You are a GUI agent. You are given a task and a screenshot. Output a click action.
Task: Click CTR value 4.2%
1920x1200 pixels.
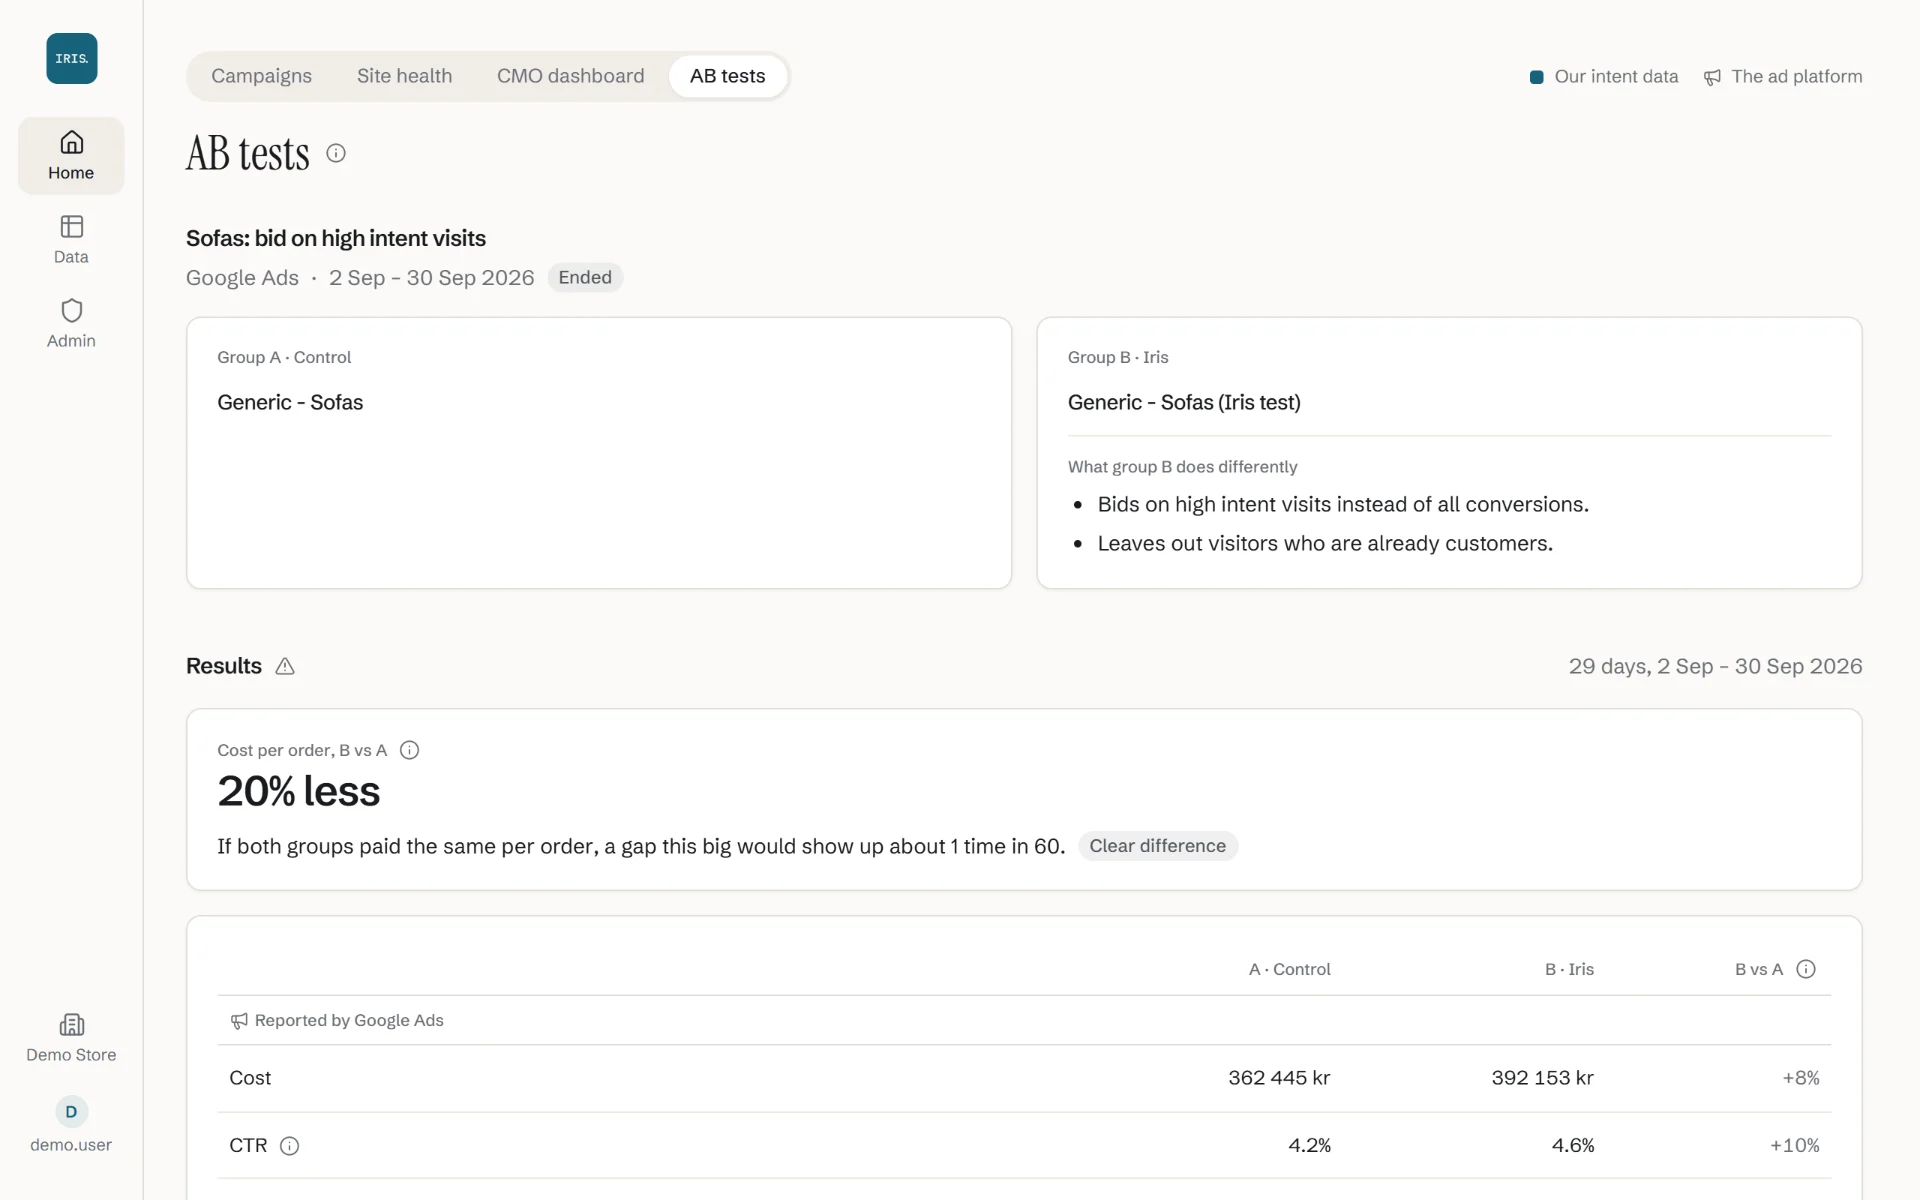coord(1309,1145)
